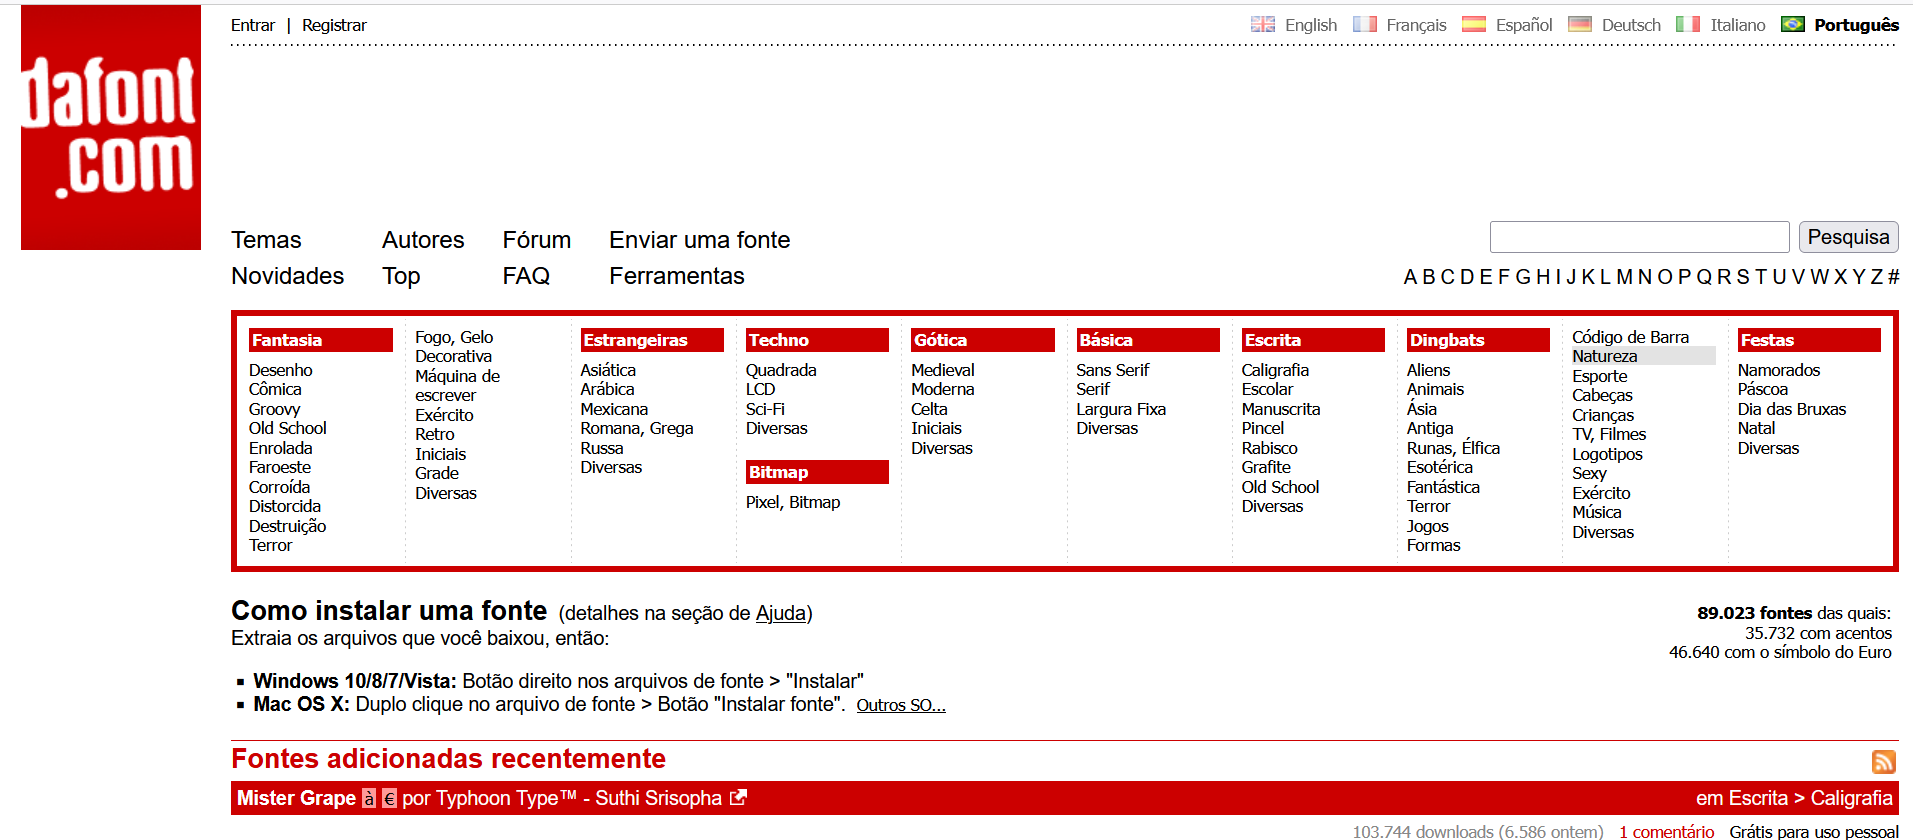Open the FAQ page
Viewport: 1913px width, 840px height.
pos(526,276)
